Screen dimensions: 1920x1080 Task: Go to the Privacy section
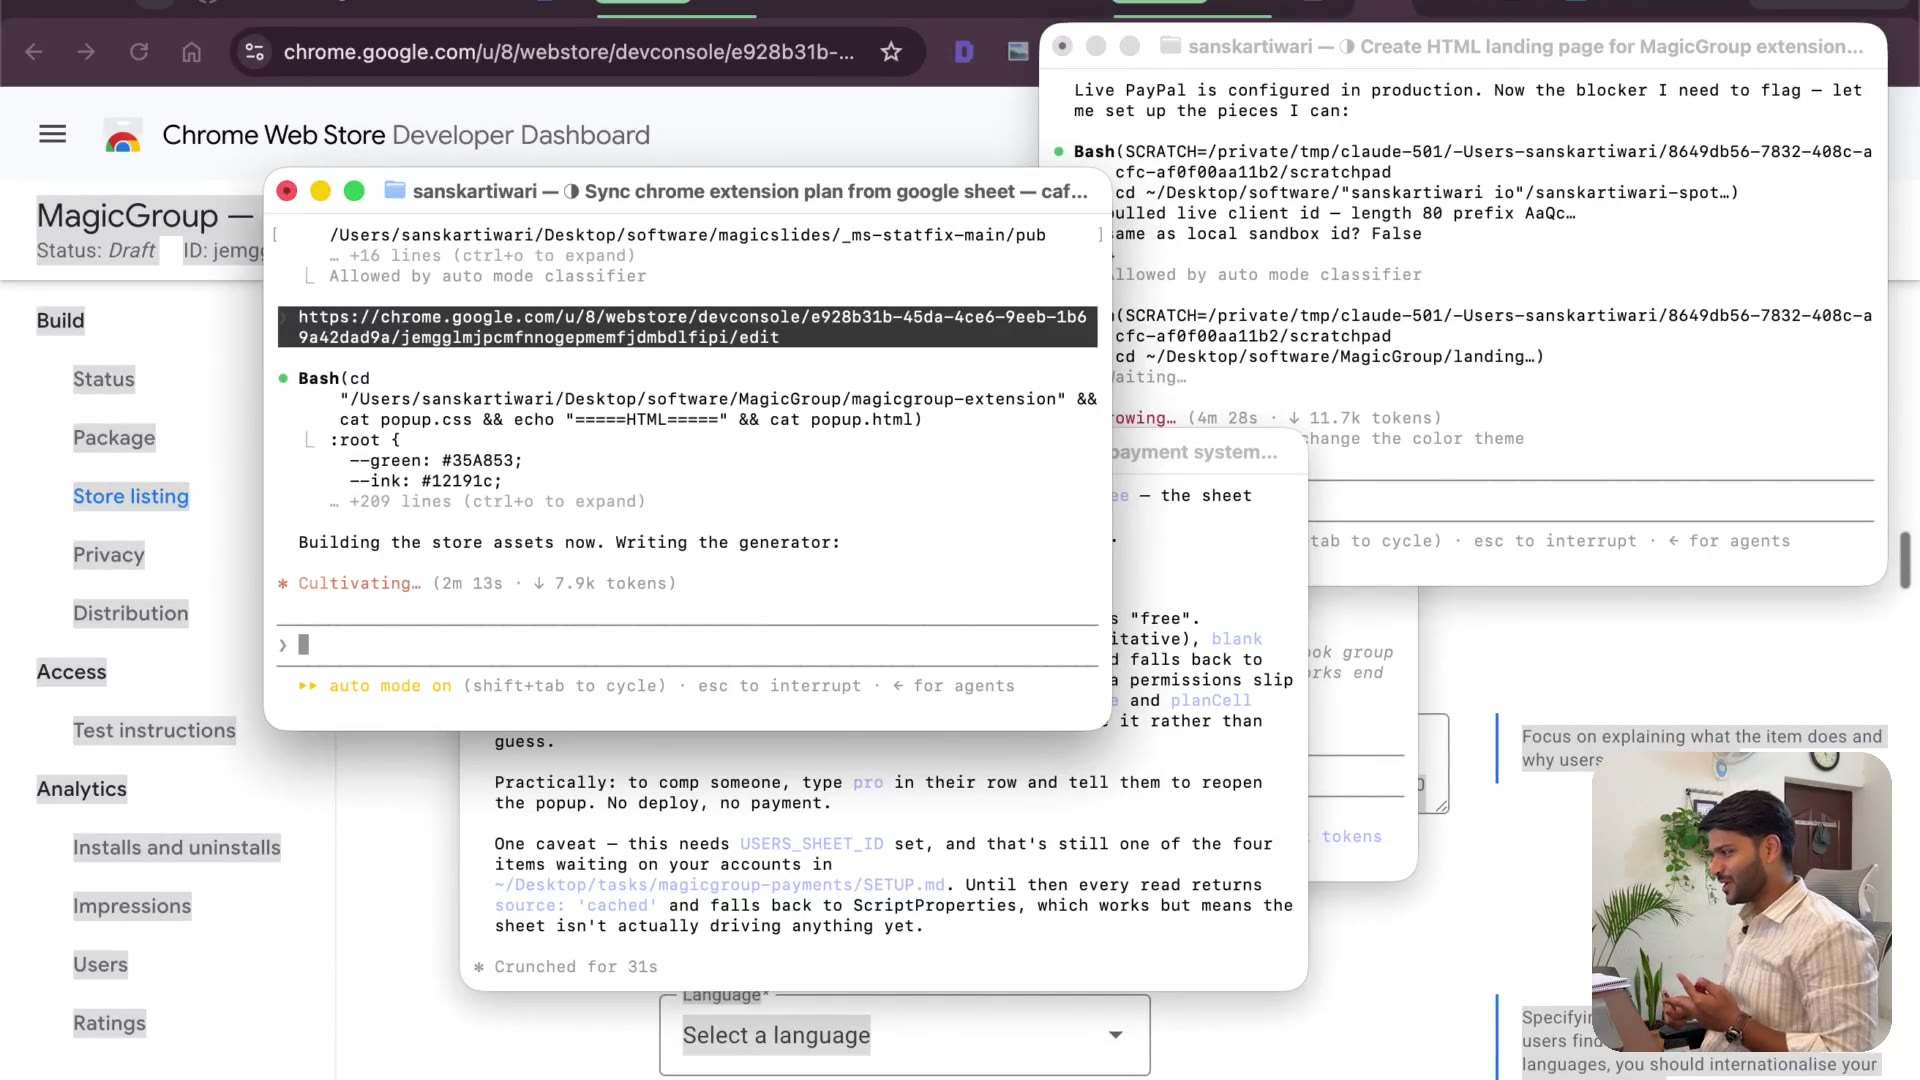click(108, 555)
